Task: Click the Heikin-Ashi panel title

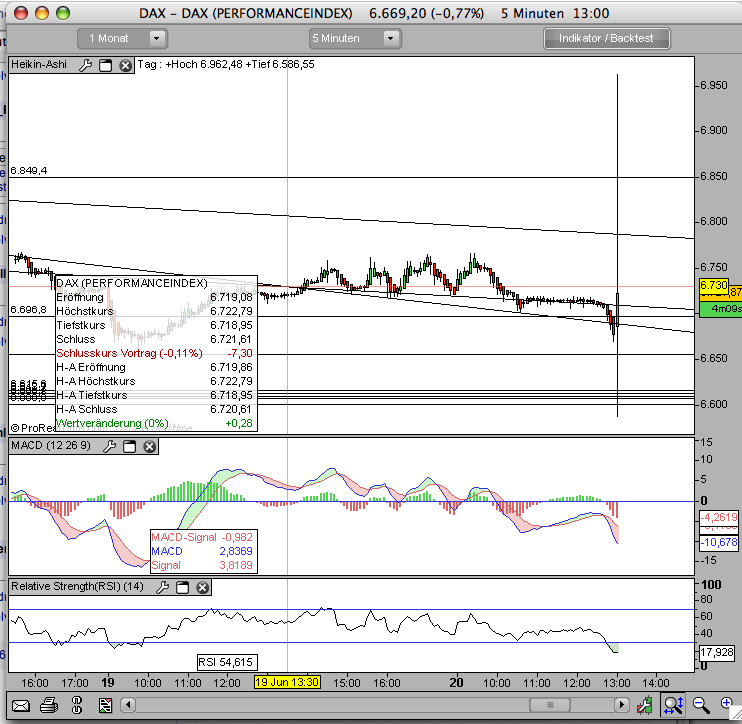Action: click(x=39, y=64)
